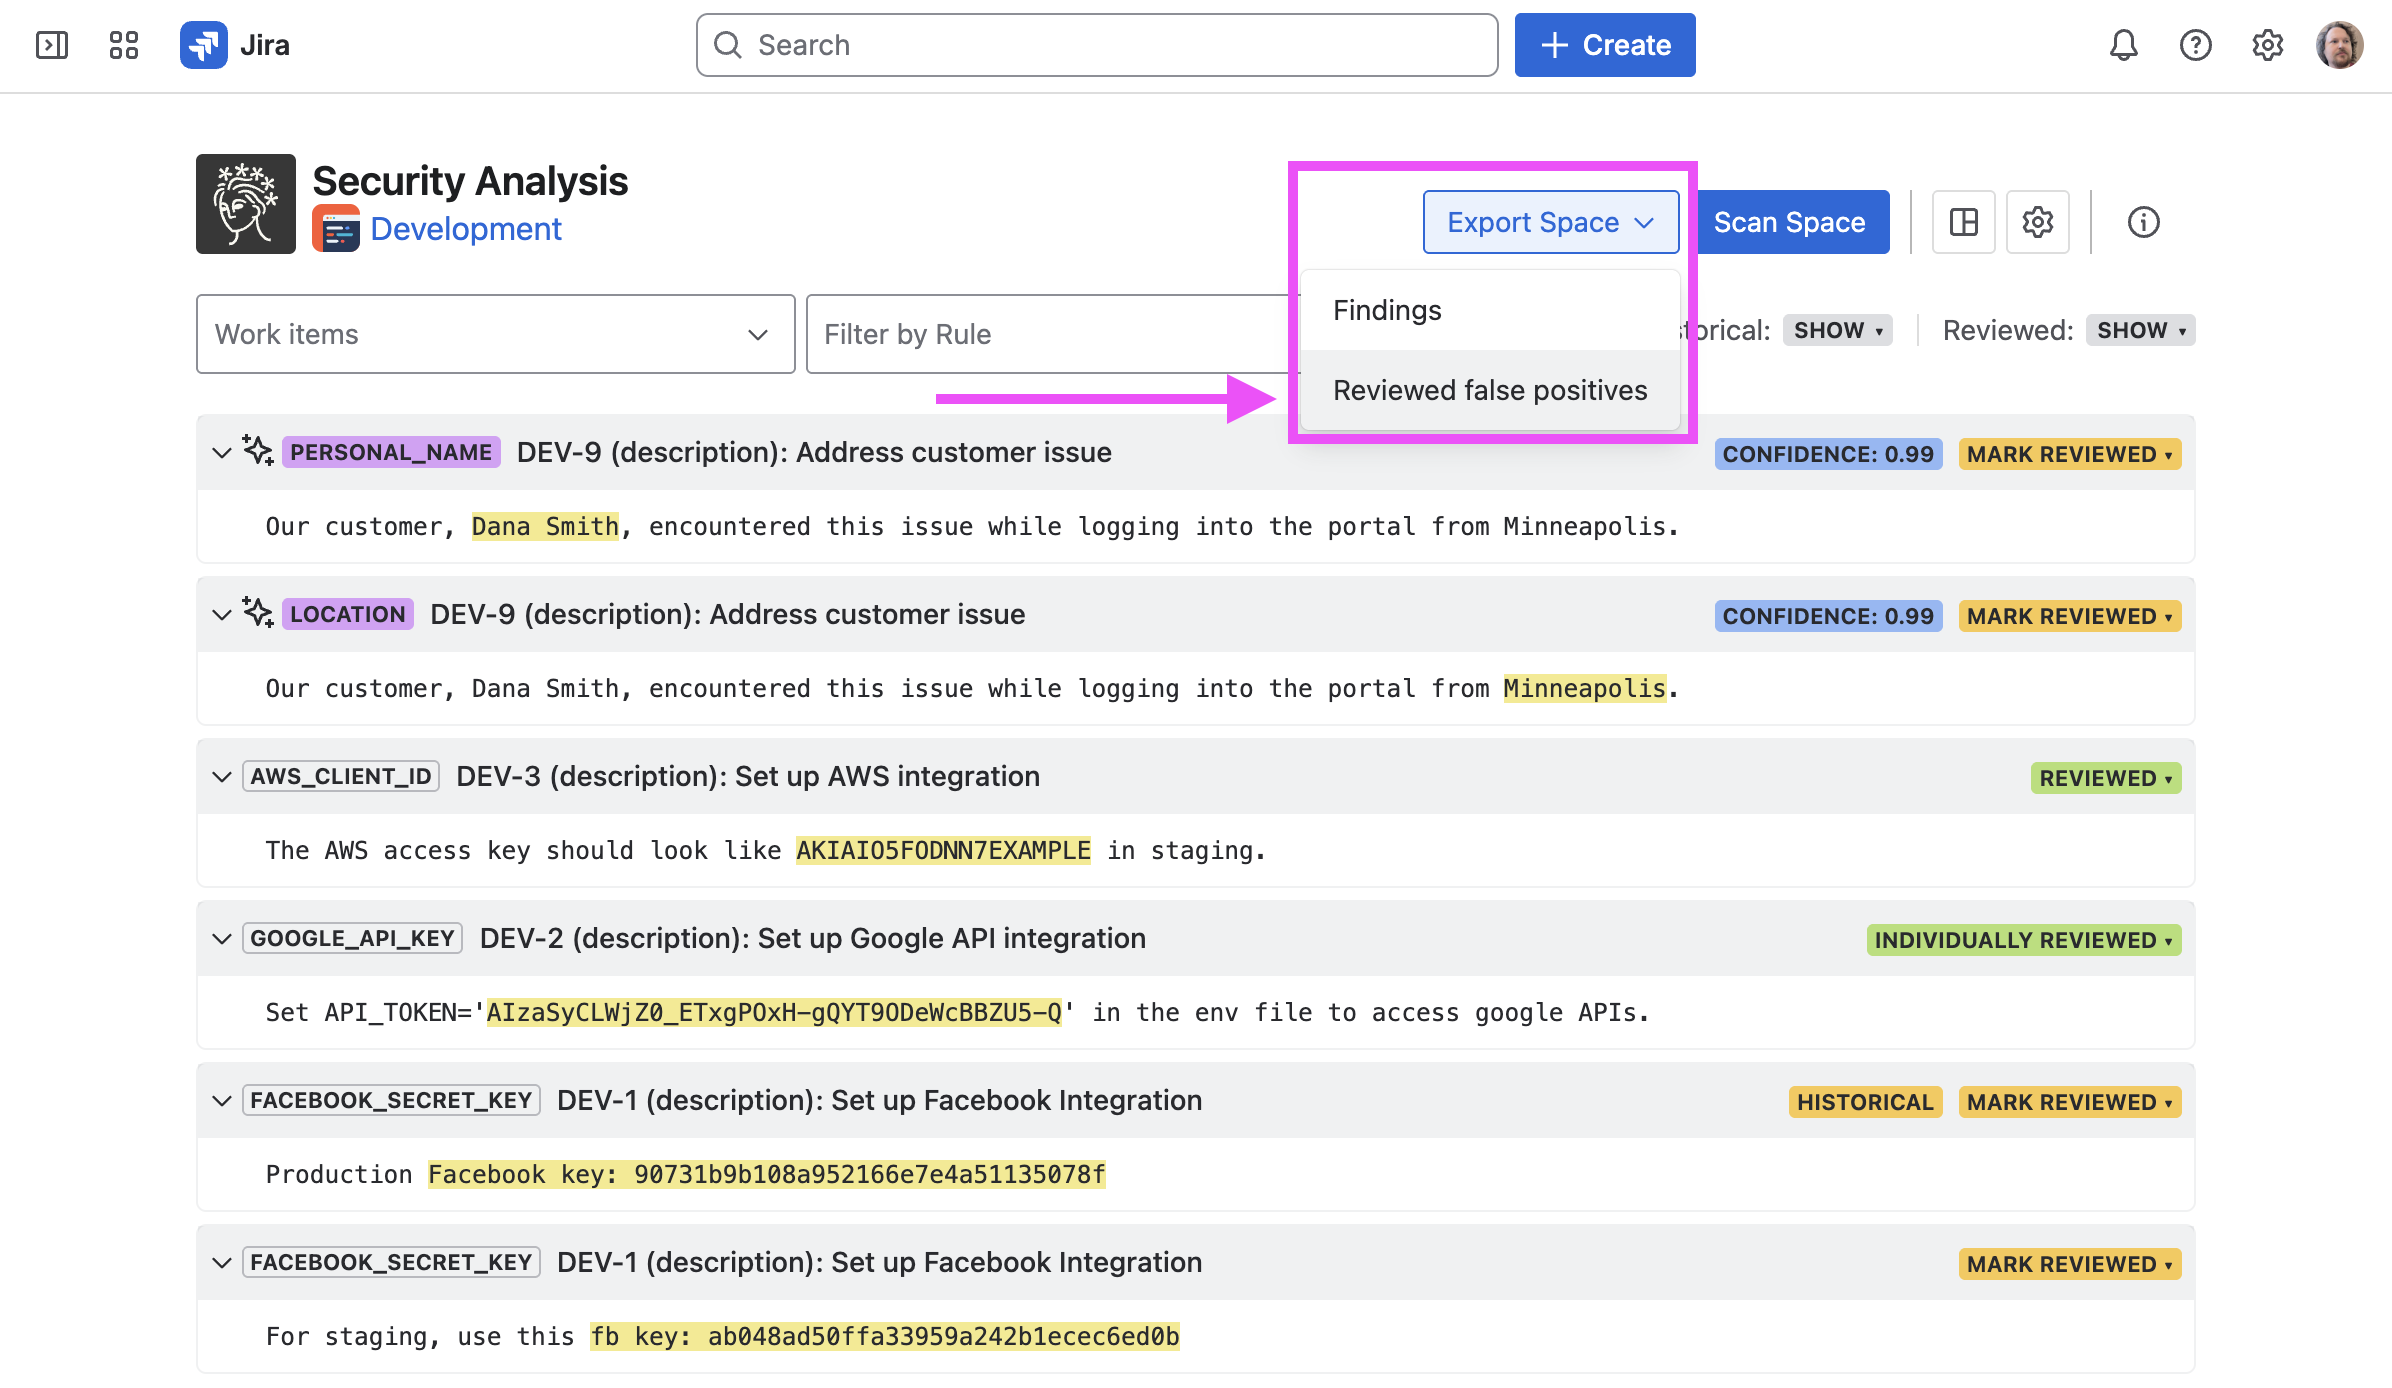Open the user profile avatar
The width and height of the screenshot is (2392, 1388).
2340,45
